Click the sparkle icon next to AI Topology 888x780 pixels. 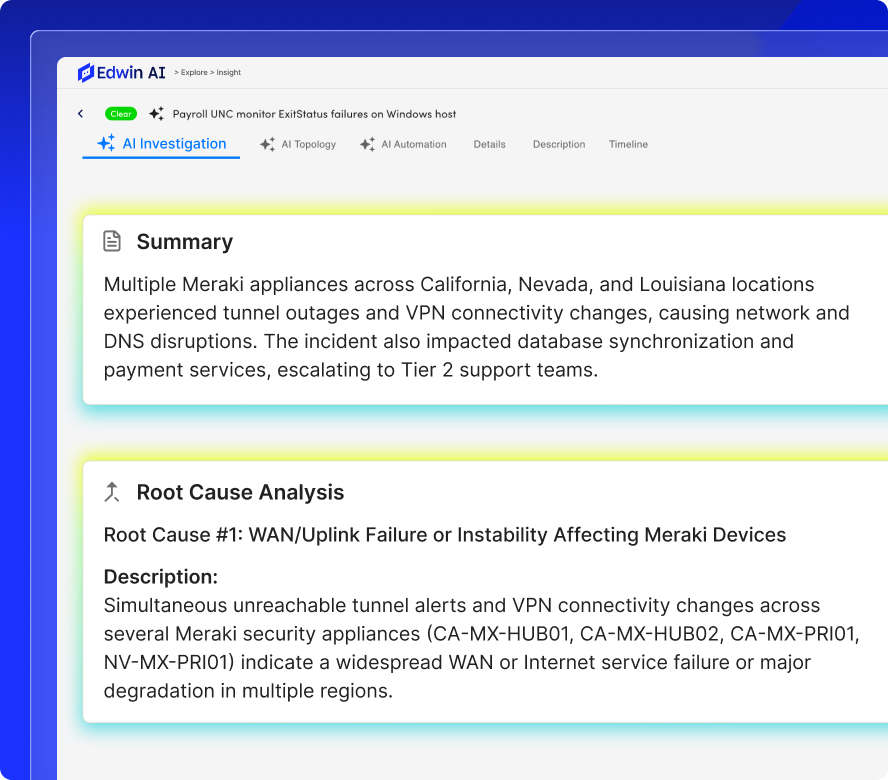(267, 144)
